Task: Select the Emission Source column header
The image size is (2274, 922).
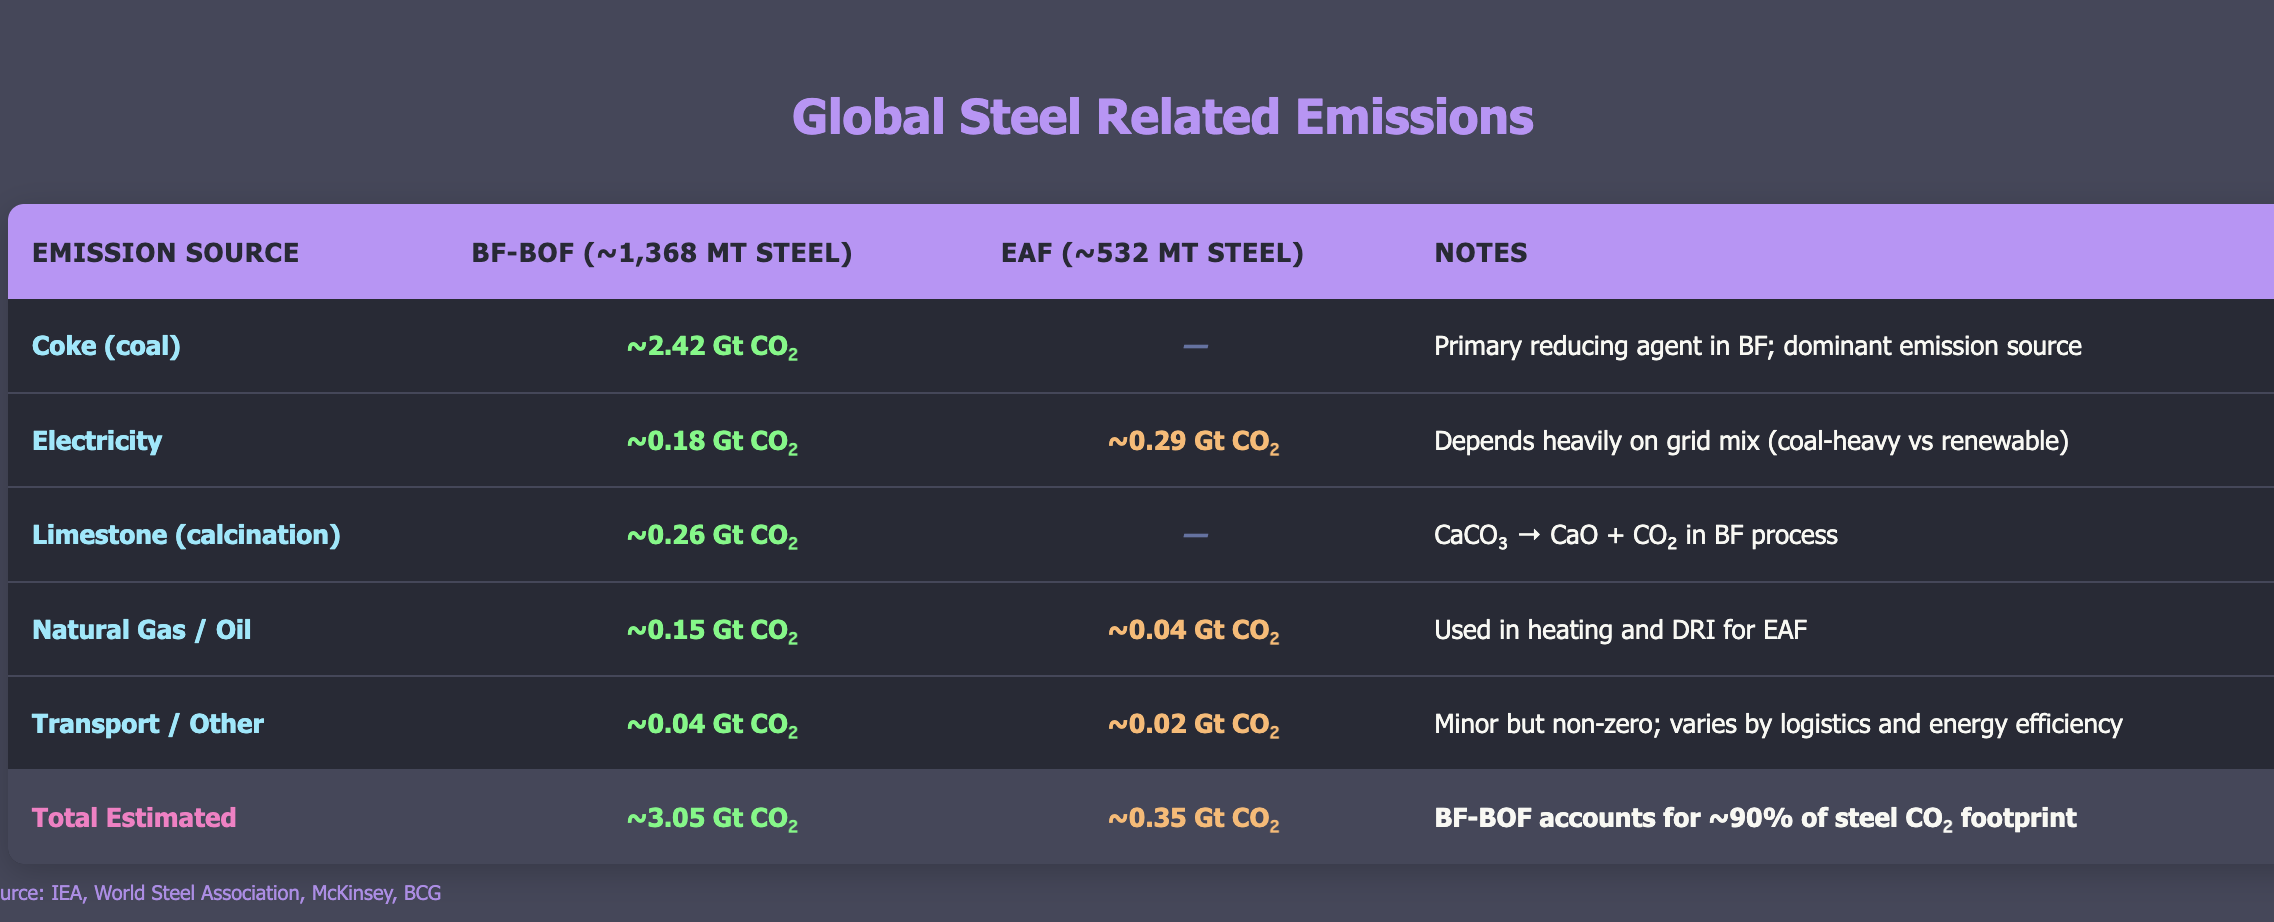Action: 165,253
